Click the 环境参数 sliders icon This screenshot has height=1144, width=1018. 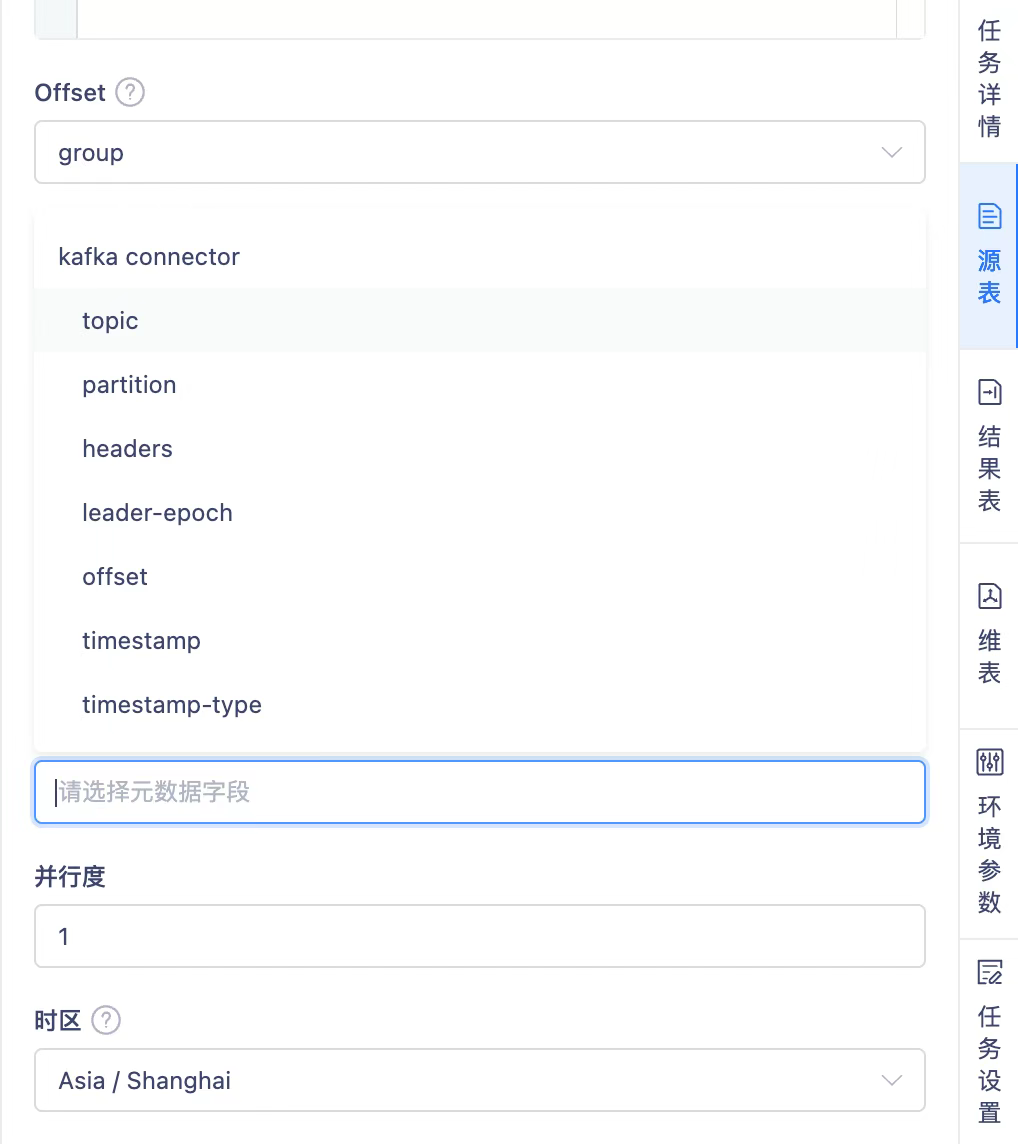tap(989, 763)
